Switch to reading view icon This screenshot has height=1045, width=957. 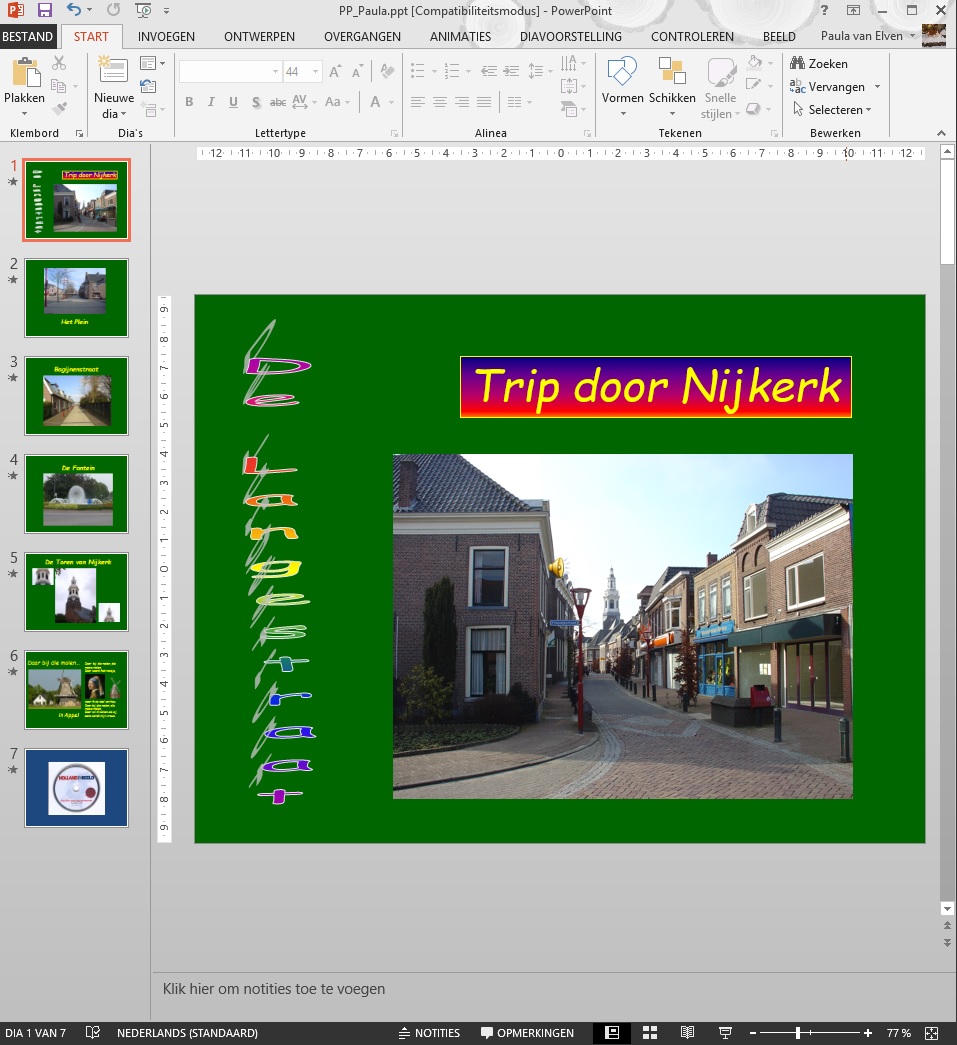click(687, 1033)
